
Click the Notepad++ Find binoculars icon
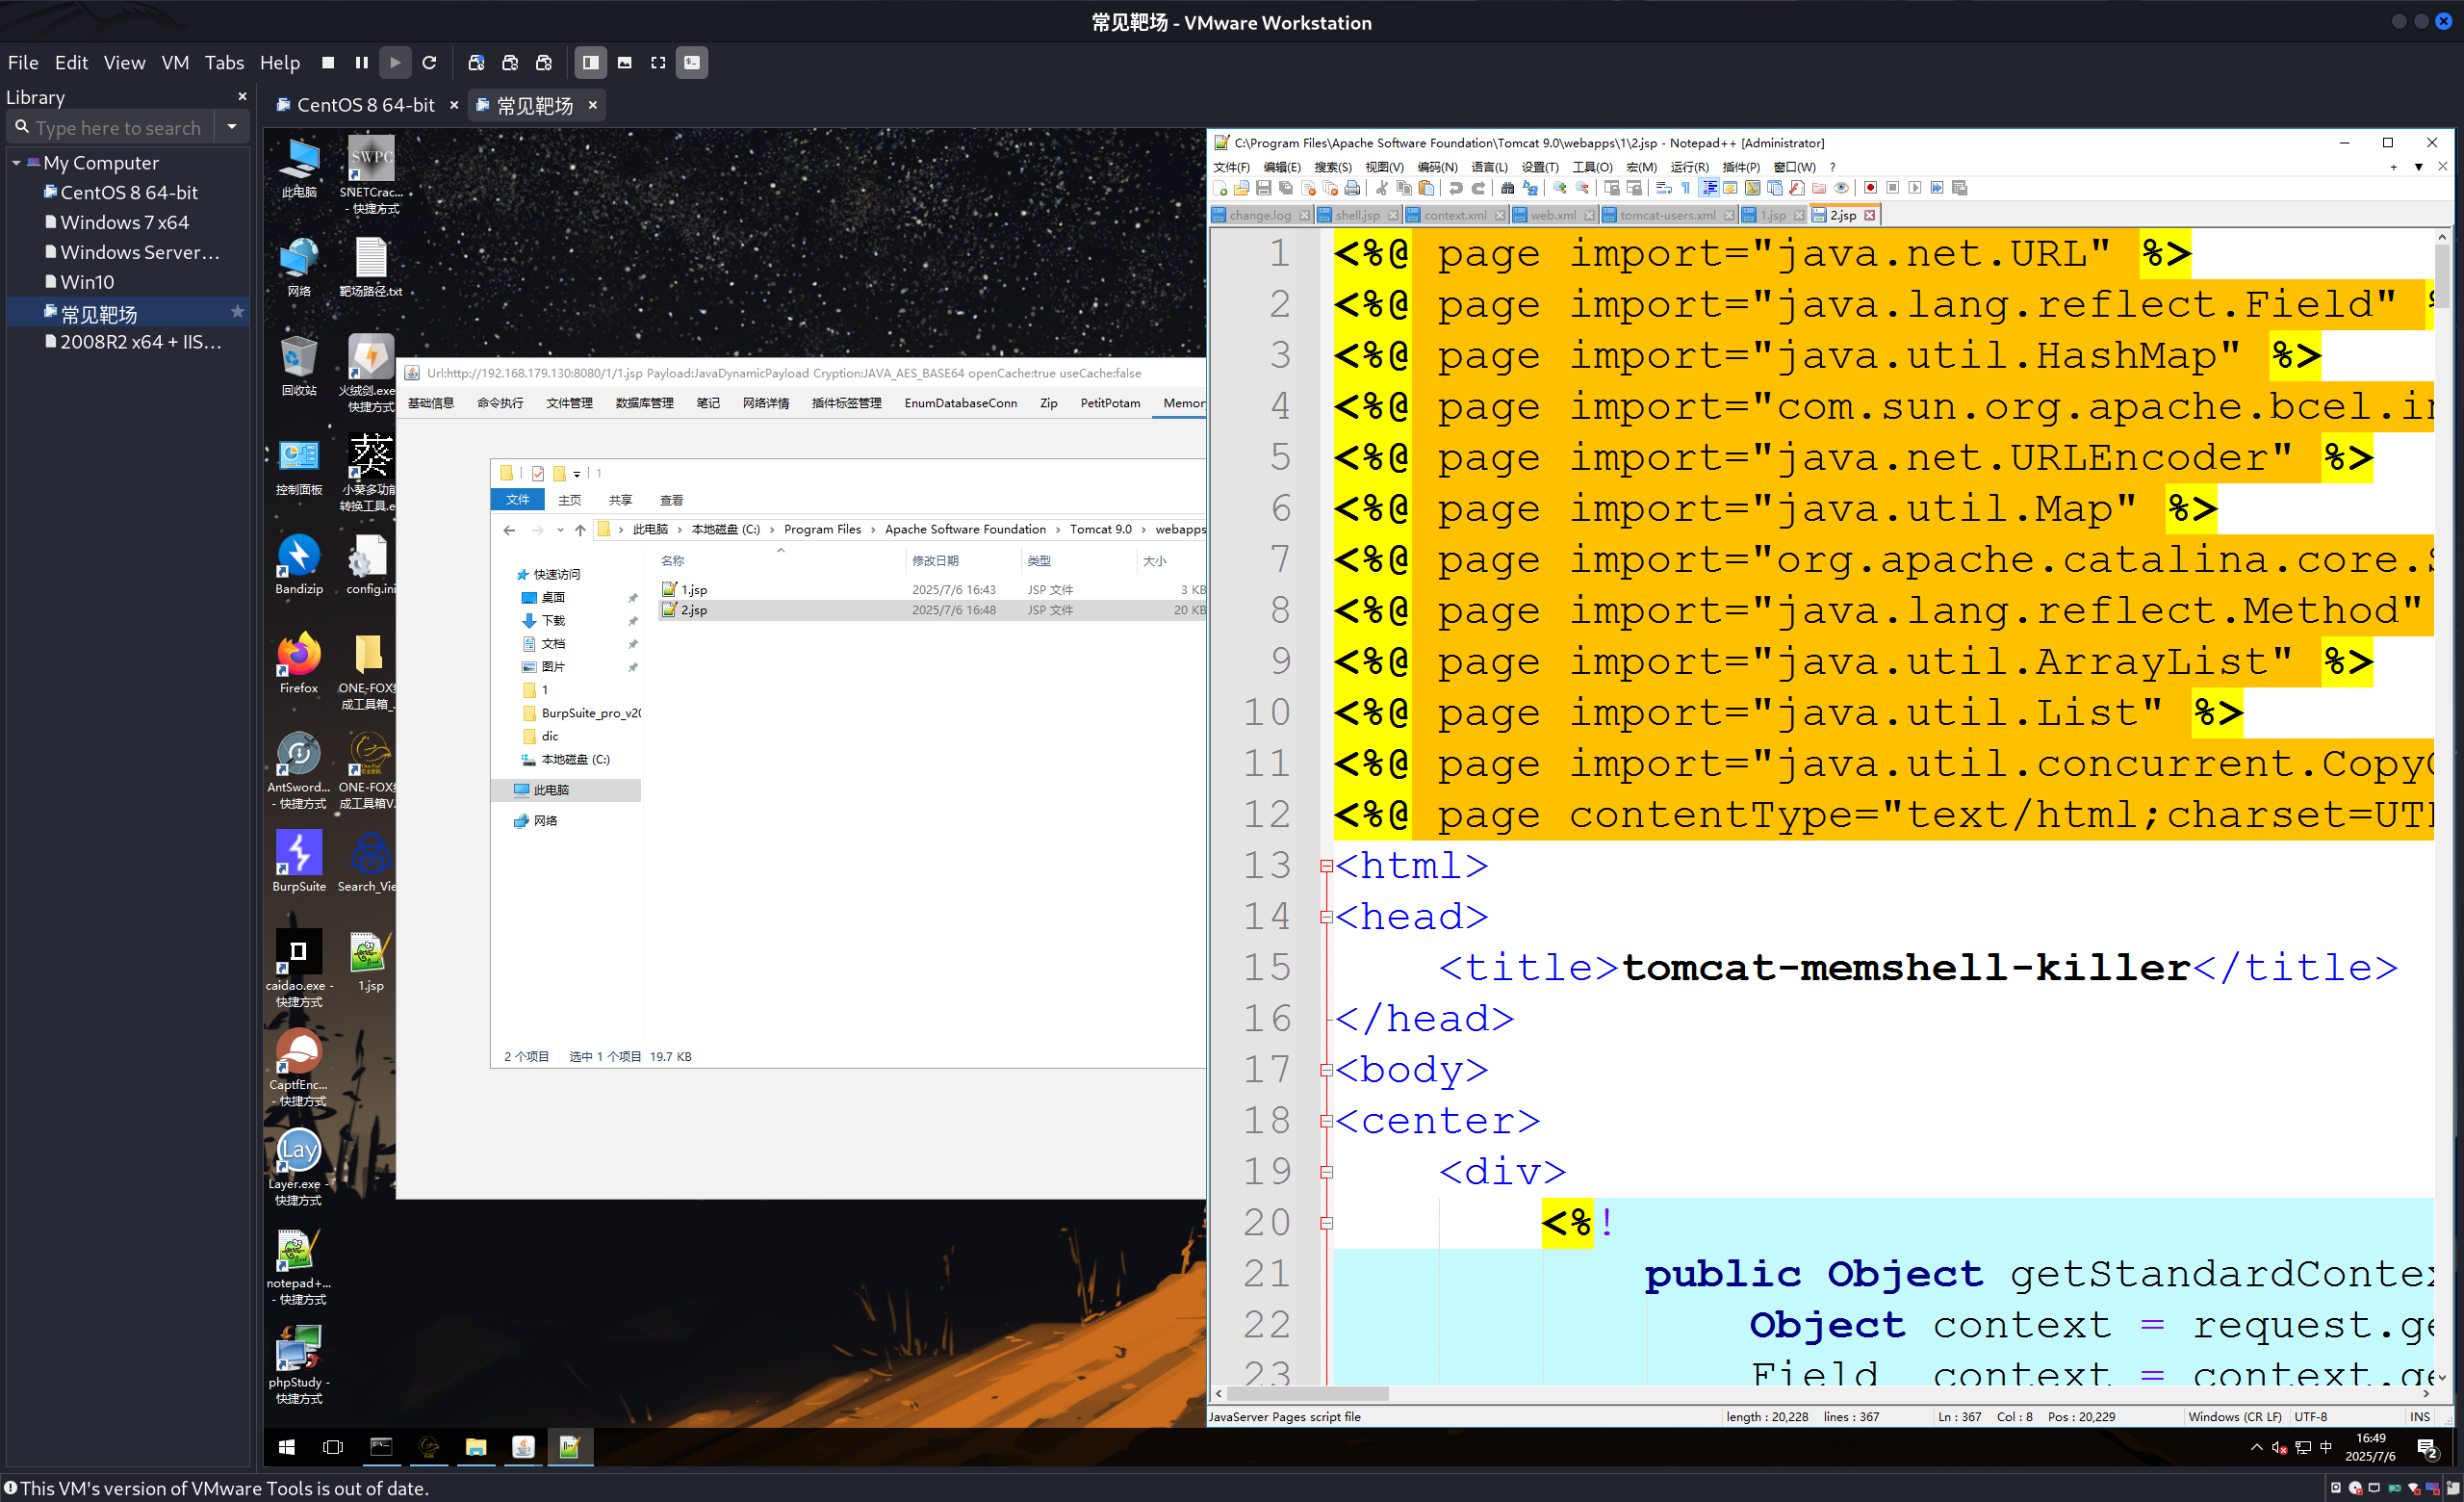1508,188
